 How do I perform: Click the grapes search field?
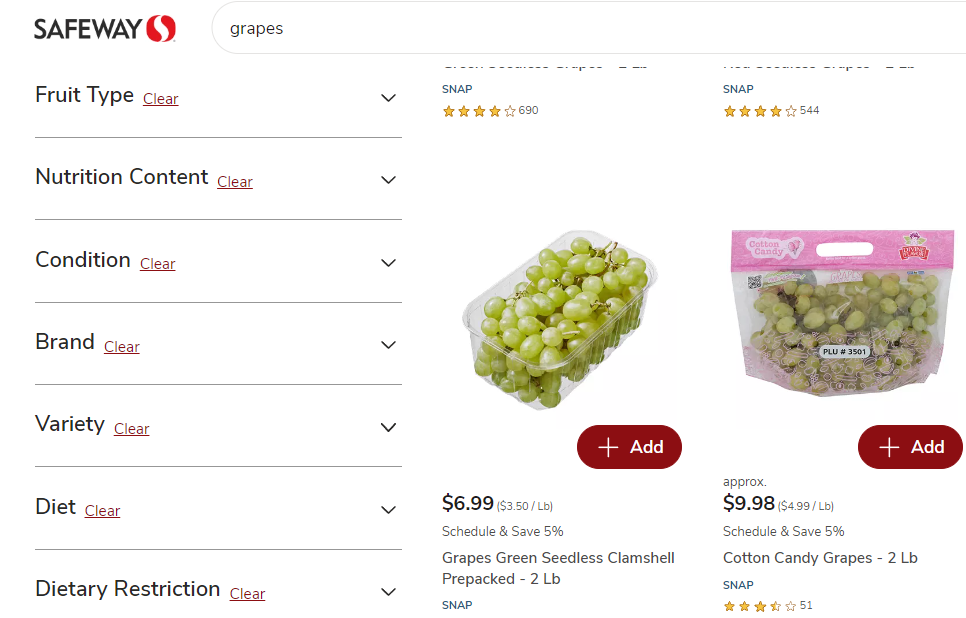coord(590,28)
